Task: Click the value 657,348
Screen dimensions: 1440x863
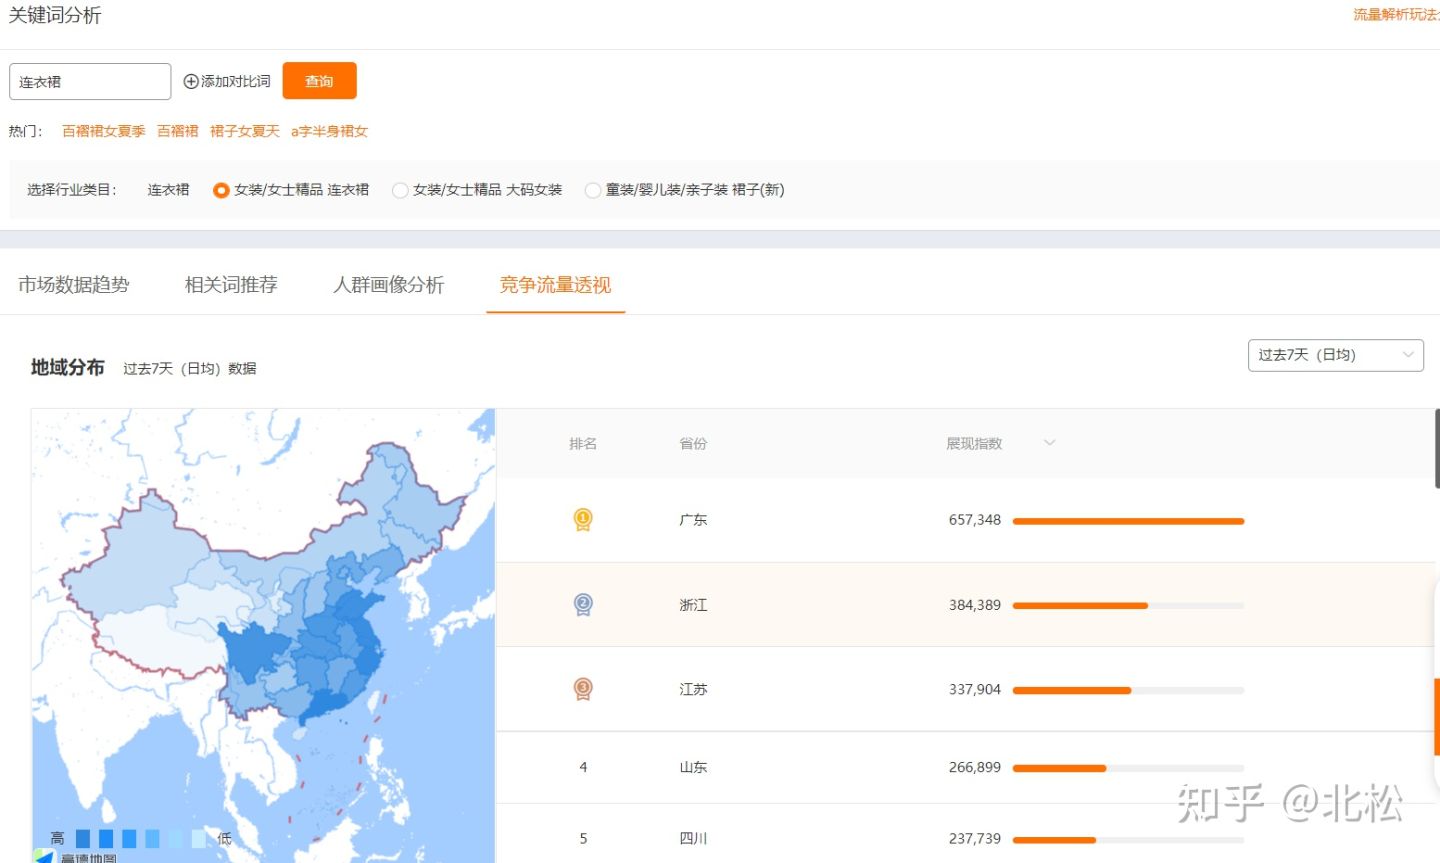Action: point(975,520)
